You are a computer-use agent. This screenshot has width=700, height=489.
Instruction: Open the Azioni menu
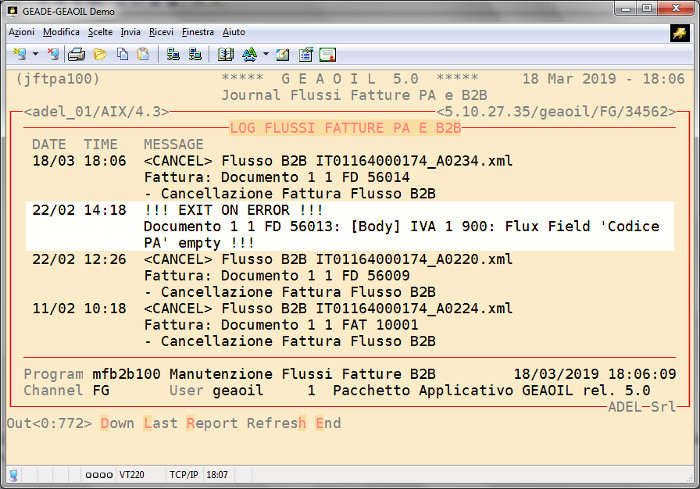[21, 32]
